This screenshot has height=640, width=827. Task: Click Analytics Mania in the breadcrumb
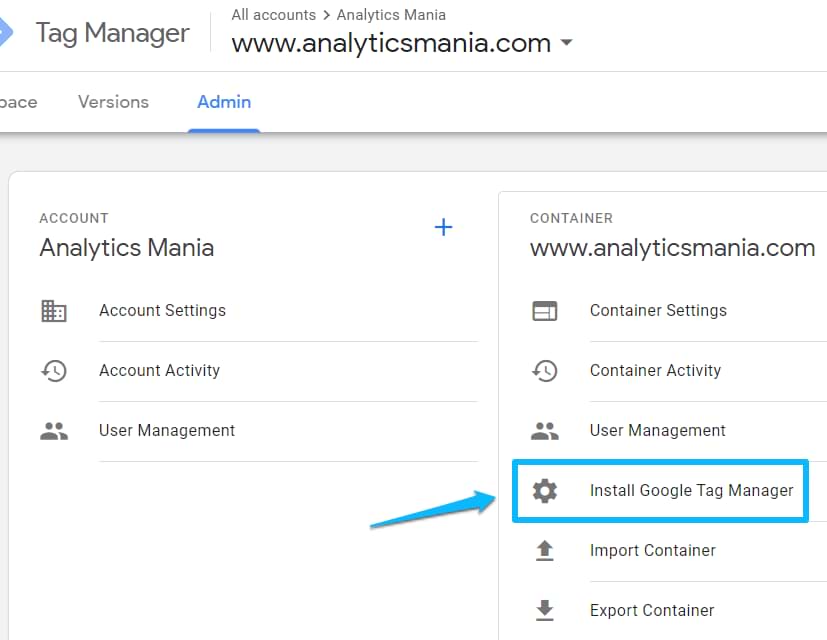[390, 14]
